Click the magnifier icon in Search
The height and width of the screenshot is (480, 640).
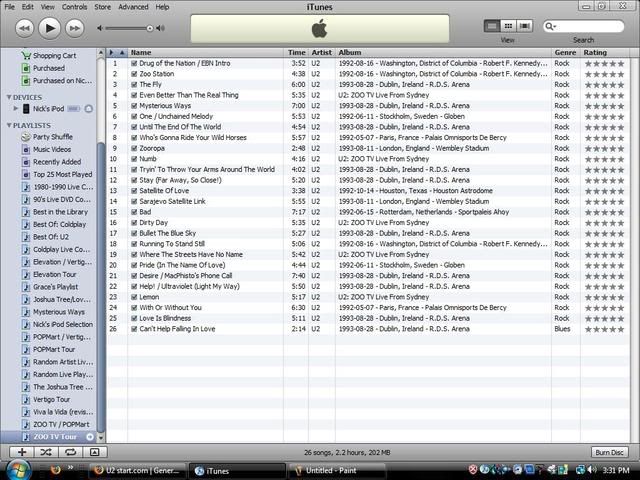(x=549, y=26)
